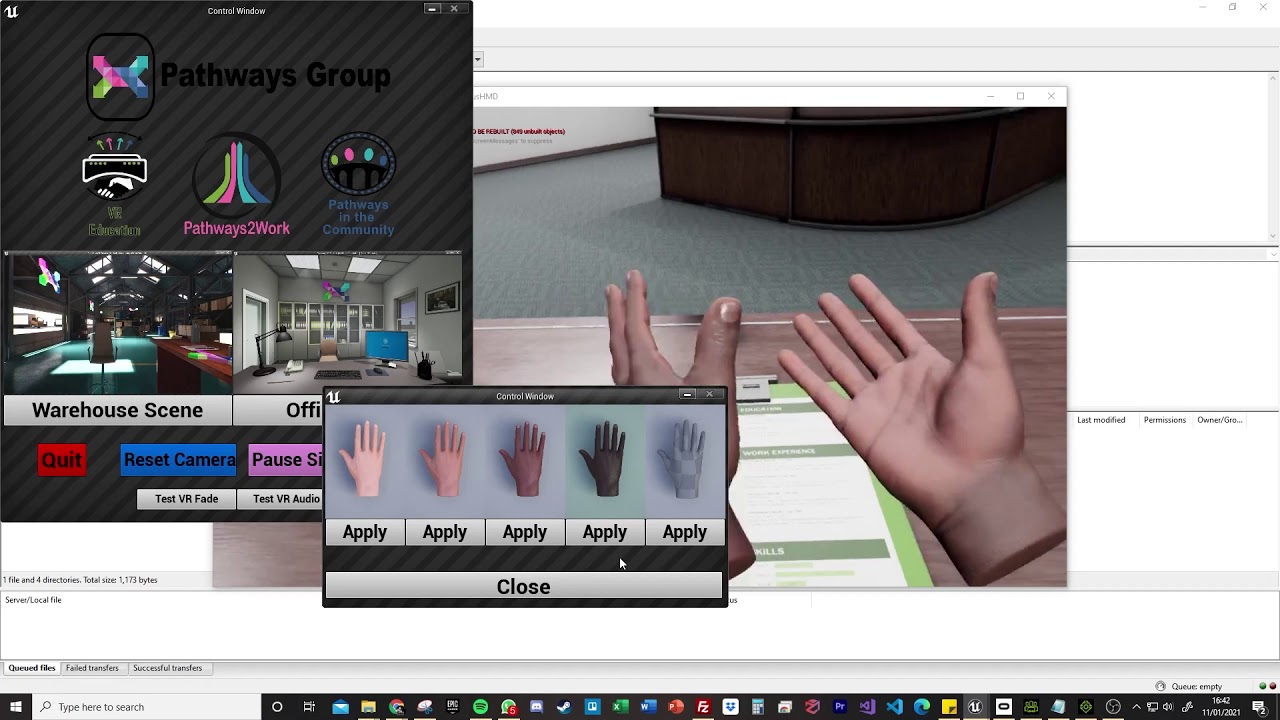Switch to the Successful transfers tab
1280x720 pixels.
(167, 668)
